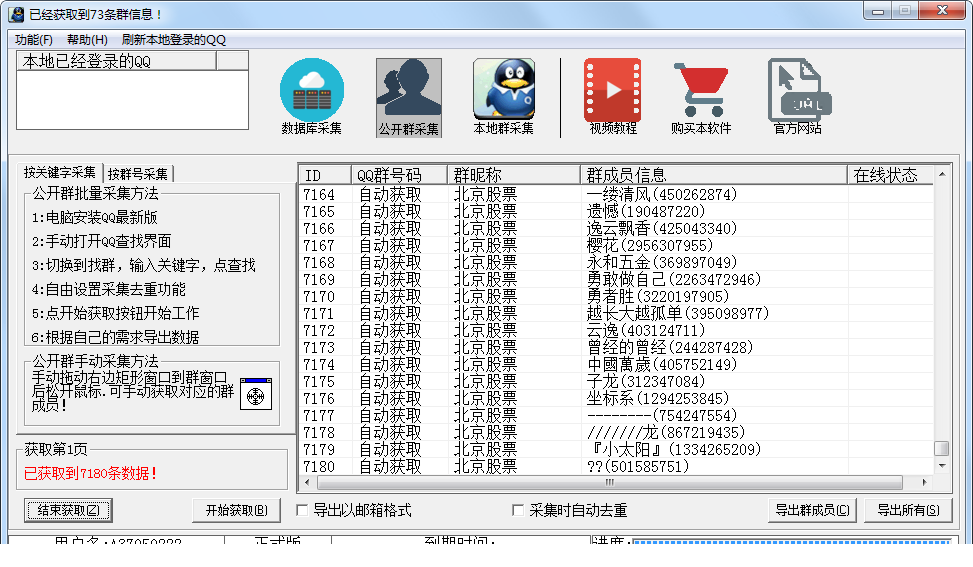This screenshot has width=973, height=567.
Task: Open the 功能(F) menu
Action: 34,40
